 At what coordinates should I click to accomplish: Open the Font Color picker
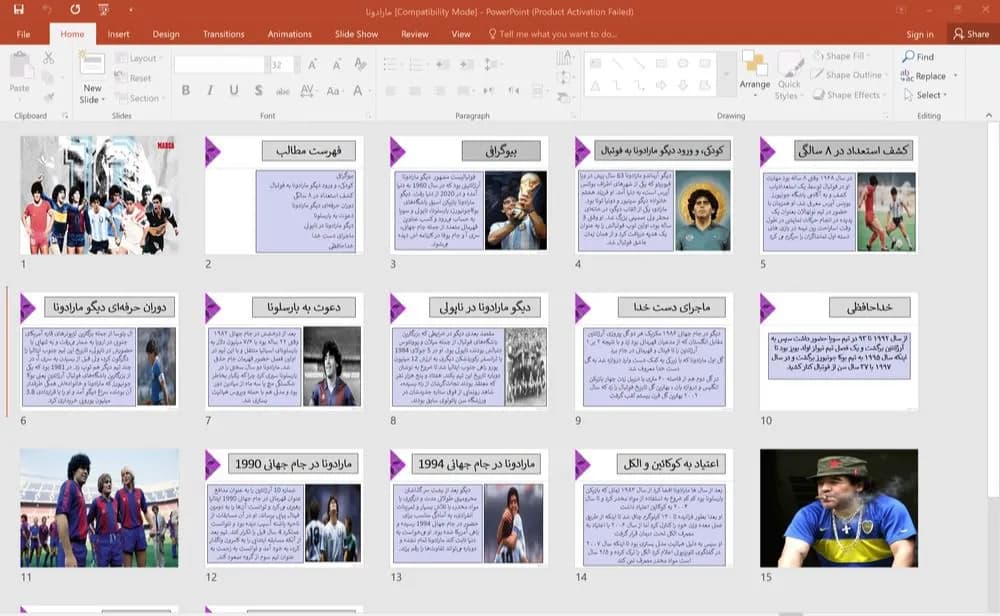point(358,91)
